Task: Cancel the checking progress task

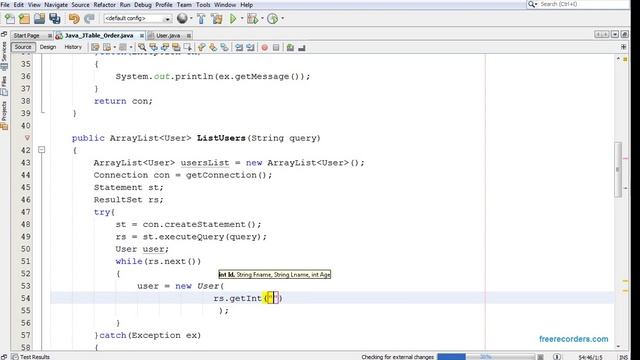Action: (540, 357)
